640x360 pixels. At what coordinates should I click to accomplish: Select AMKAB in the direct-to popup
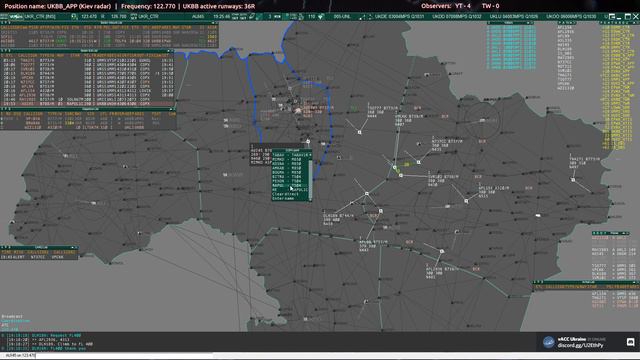coord(290,168)
